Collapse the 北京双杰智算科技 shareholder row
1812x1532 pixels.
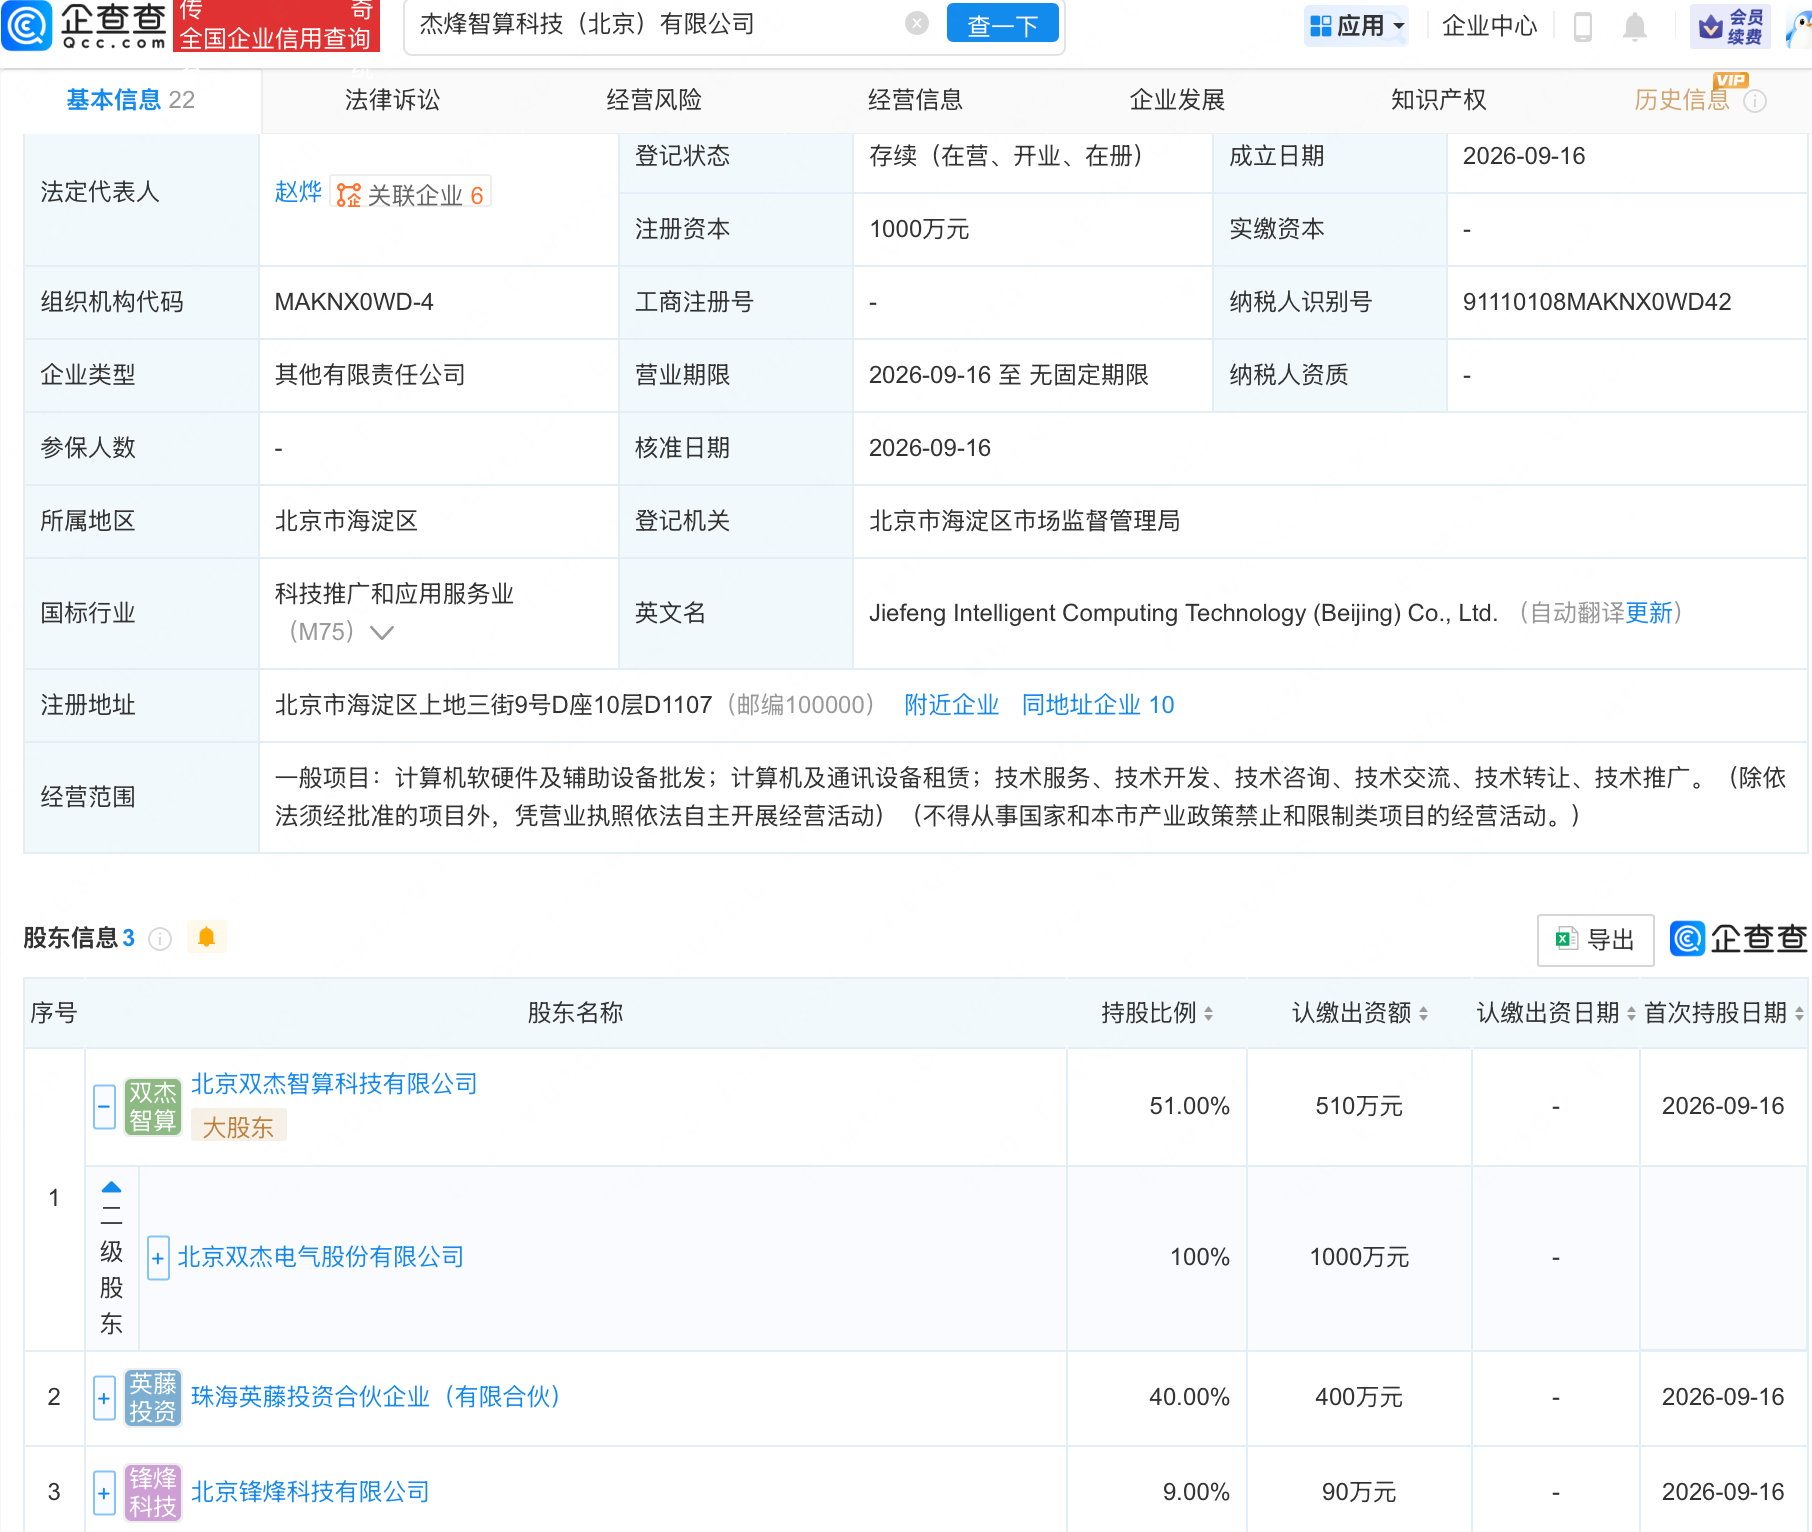pos(104,1106)
